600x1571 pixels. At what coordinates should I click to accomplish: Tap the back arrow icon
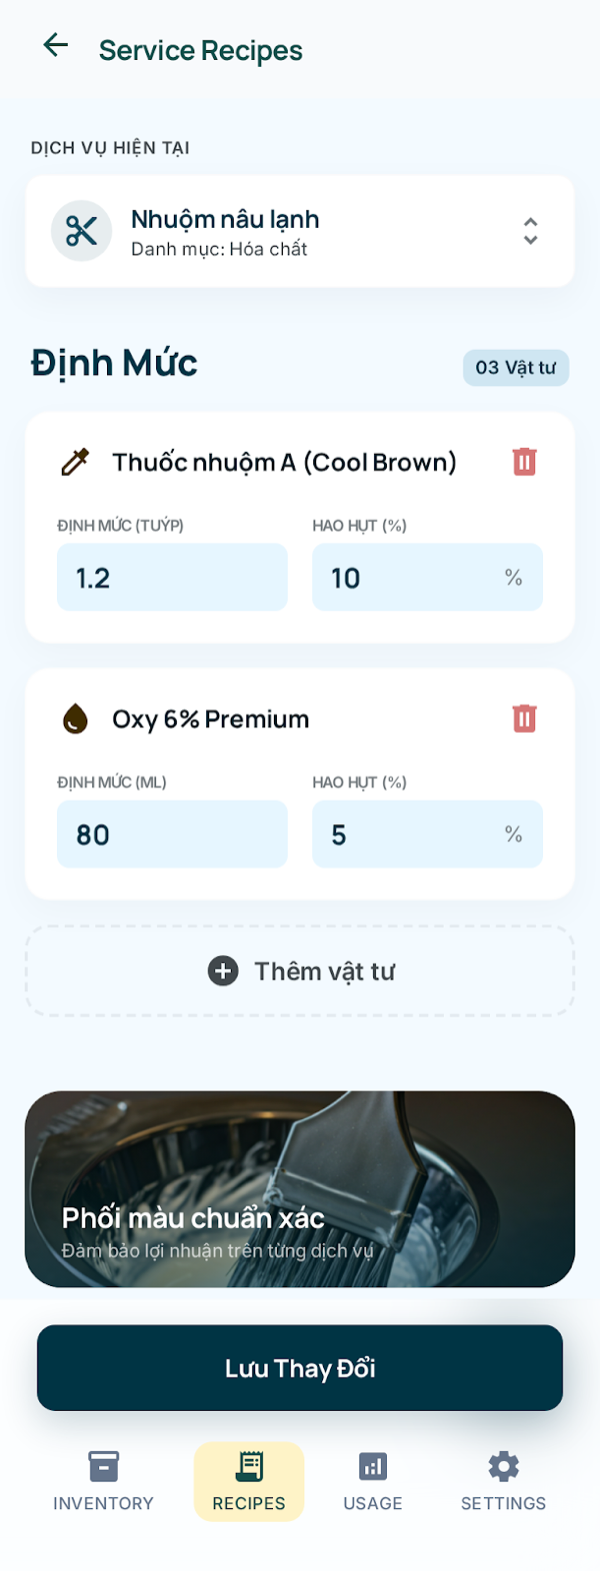(56, 45)
